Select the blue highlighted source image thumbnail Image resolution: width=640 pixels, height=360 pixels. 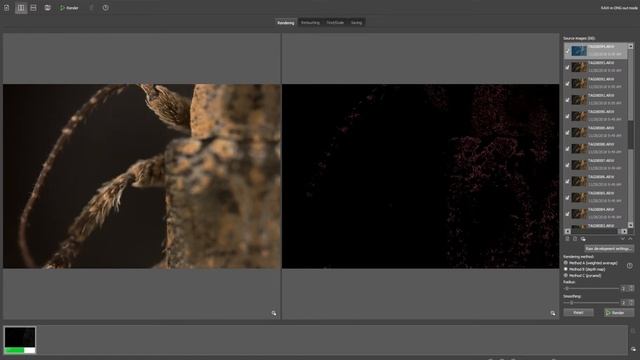[579, 51]
